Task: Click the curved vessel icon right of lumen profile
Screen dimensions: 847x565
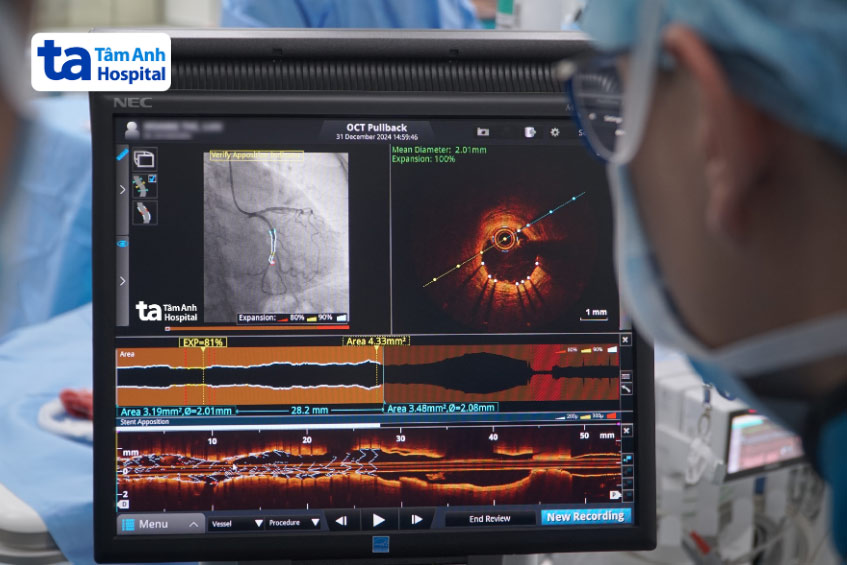Action: (x=626, y=389)
